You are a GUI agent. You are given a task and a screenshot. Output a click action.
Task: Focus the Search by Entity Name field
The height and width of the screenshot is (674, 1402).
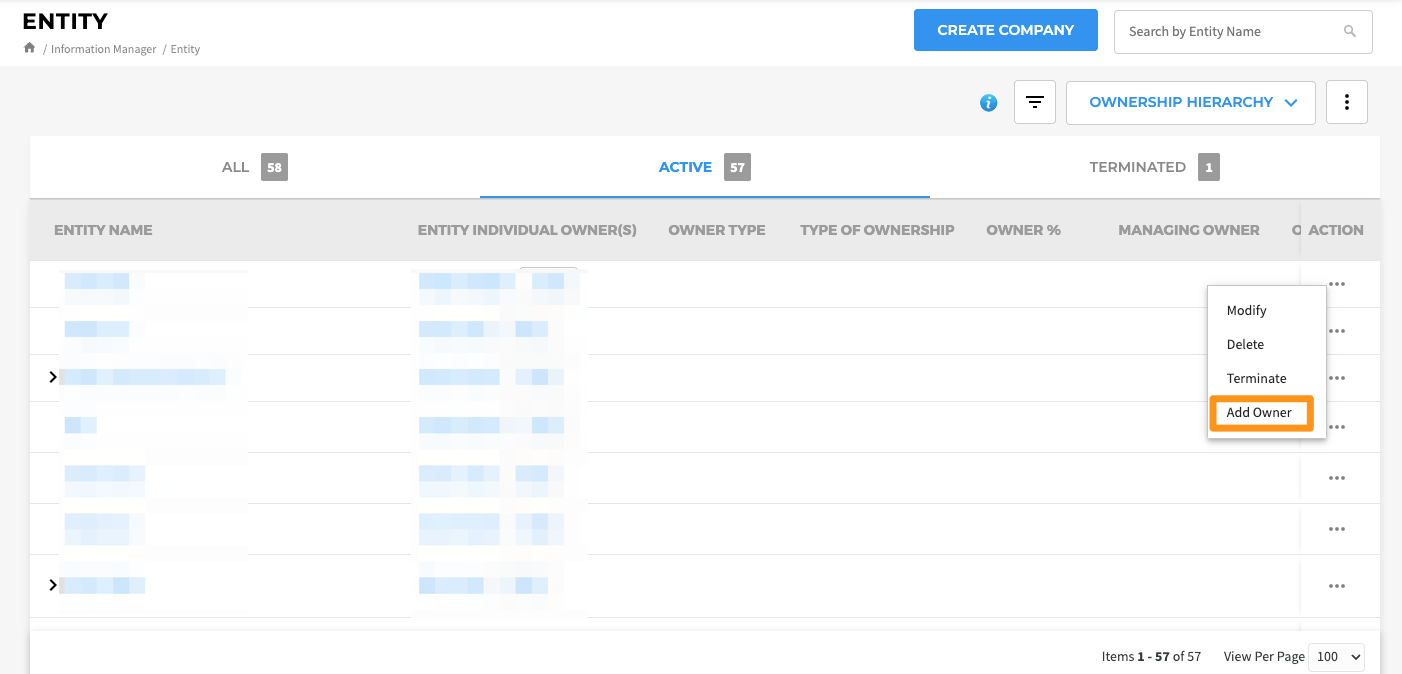click(x=1230, y=31)
